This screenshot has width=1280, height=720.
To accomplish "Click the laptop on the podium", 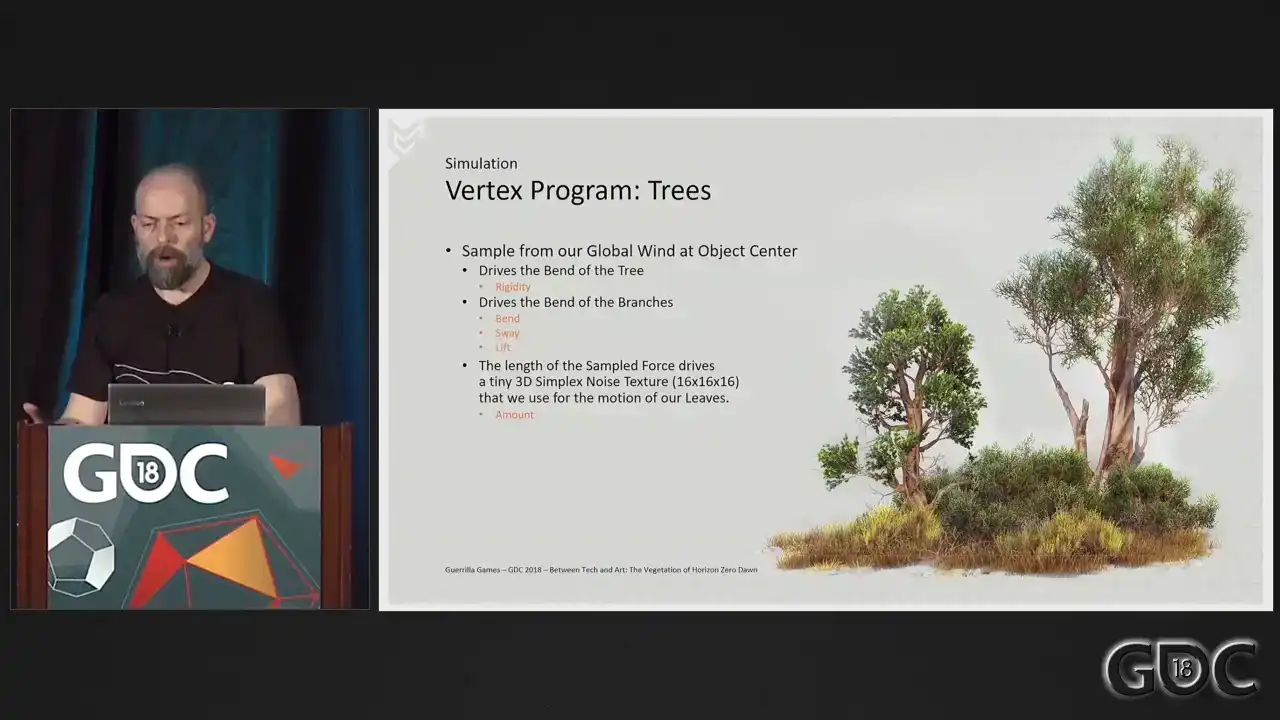I will [186, 404].
